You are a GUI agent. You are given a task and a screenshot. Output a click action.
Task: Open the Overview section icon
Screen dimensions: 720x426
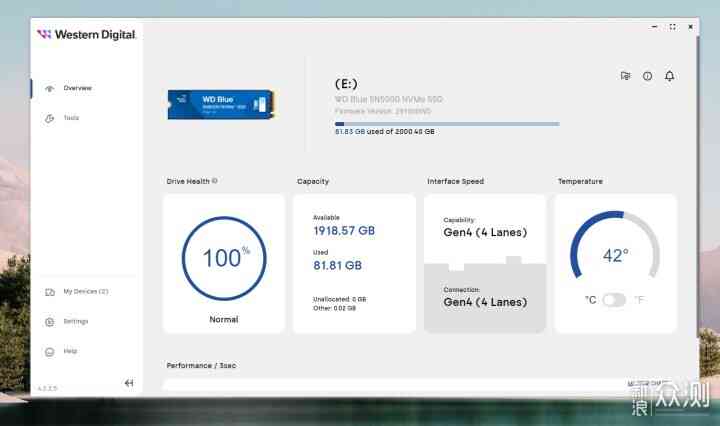point(50,88)
